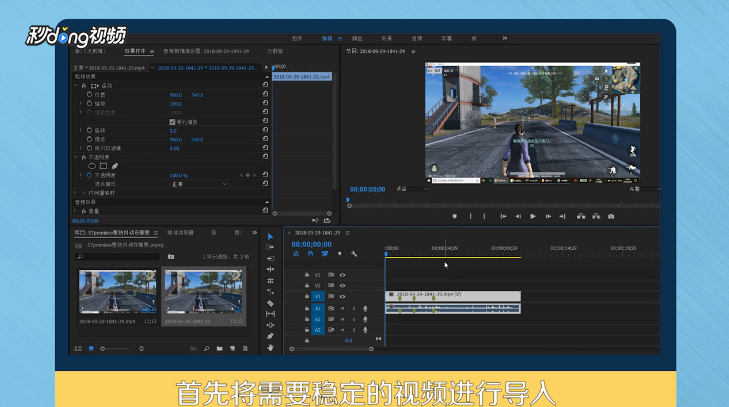Click New Bin folder icon in Project panel
This screenshot has height=407, width=729.
[x=219, y=348]
